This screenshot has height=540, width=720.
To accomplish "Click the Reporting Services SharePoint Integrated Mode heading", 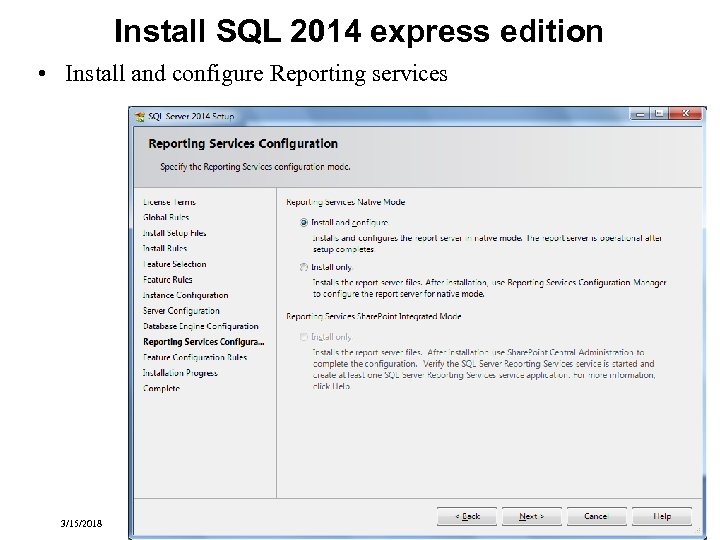I will (374, 316).
